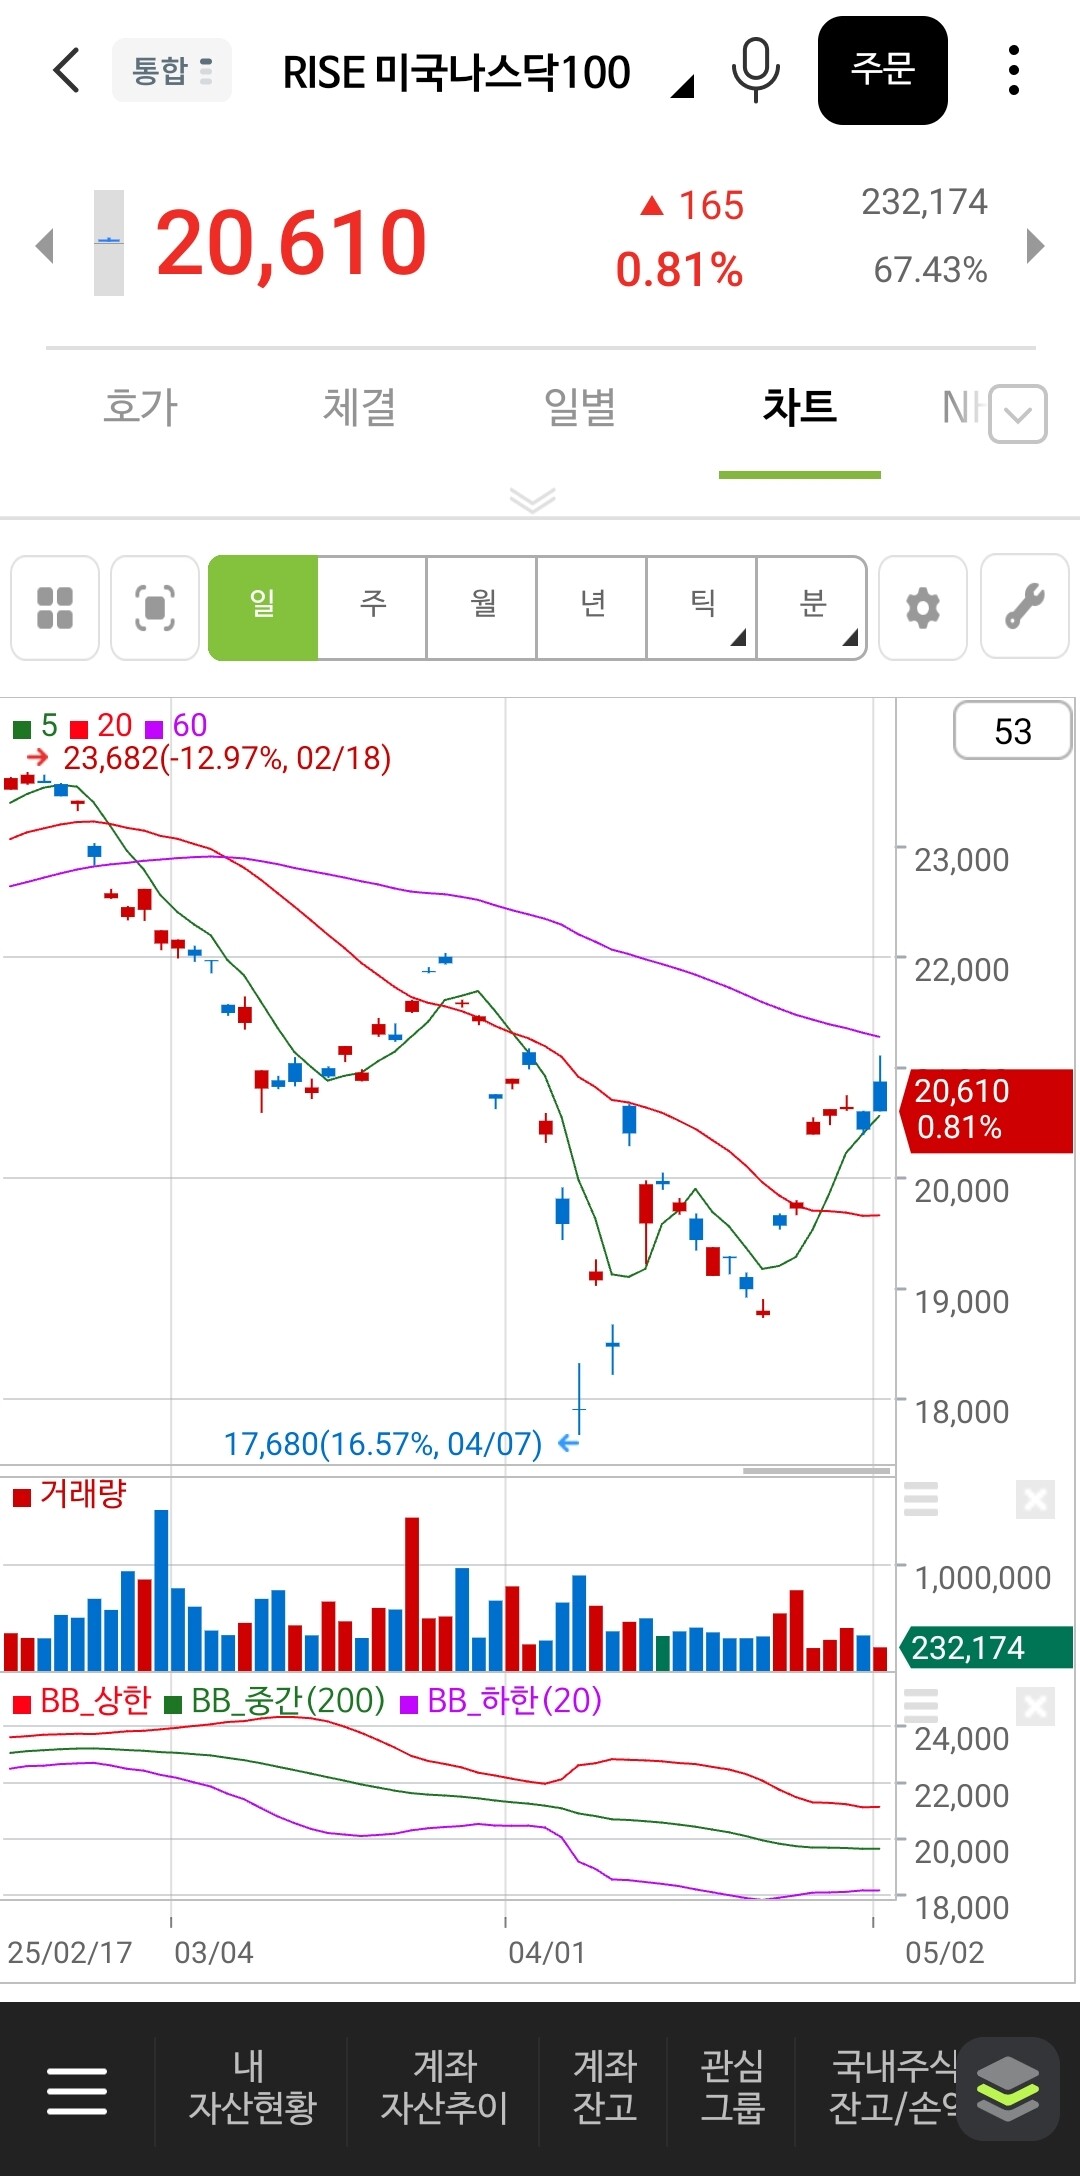Select the 주 weekly period
The width and height of the screenshot is (1080, 2176).
(x=372, y=607)
